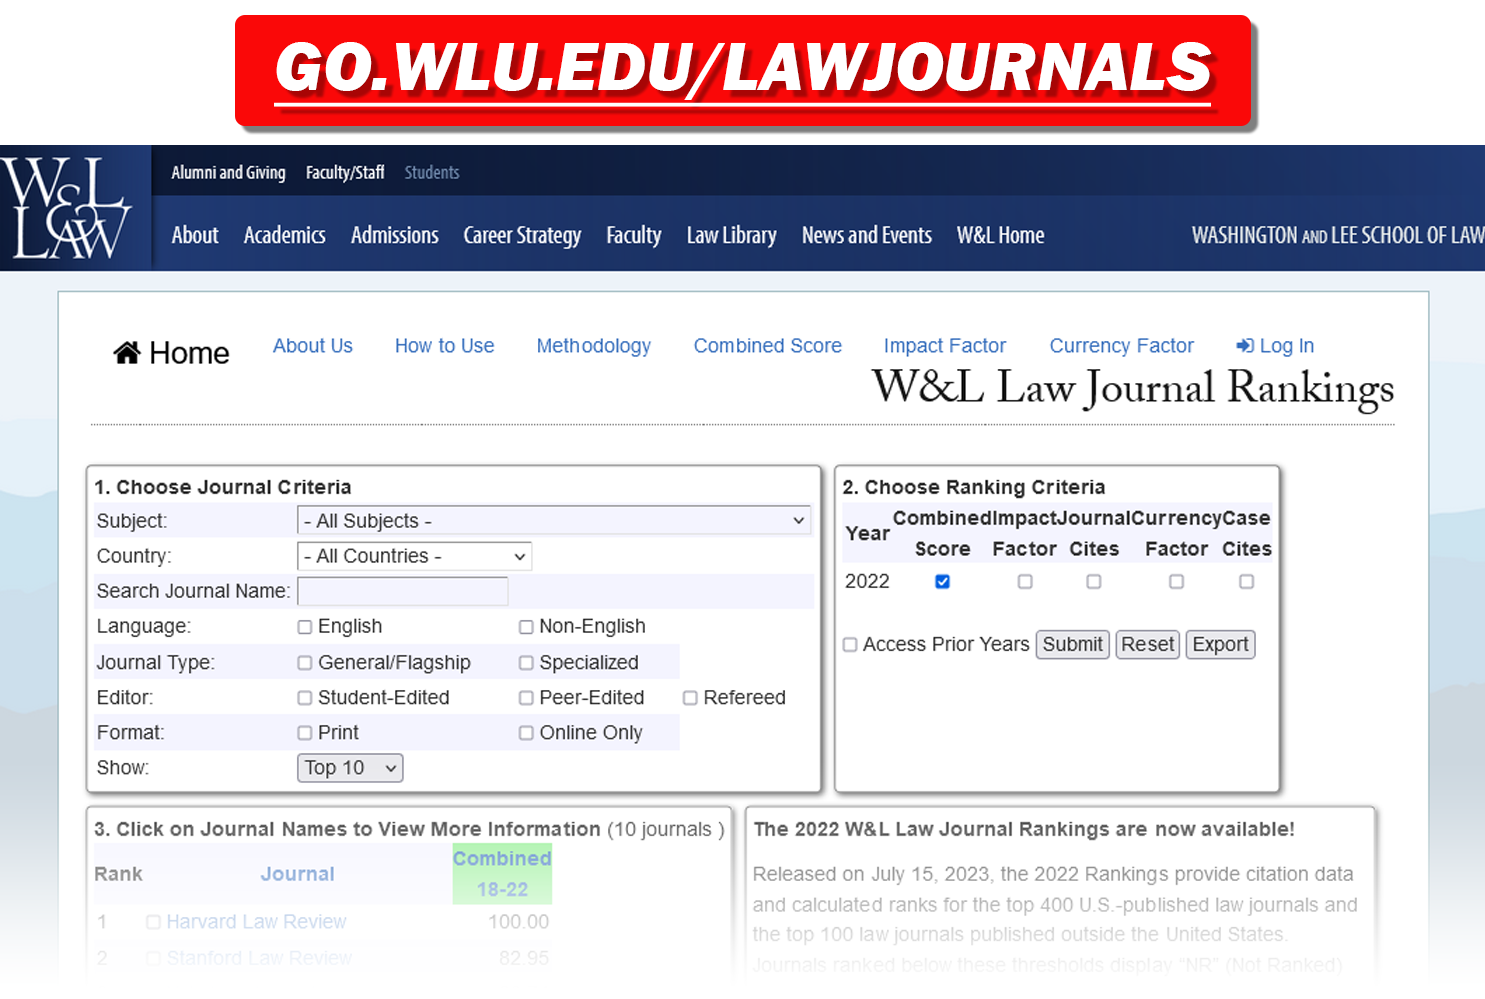The width and height of the screenshot is (1485, 999).
Task: Check the General/Flagship checkbox
Action: pyautogui.click(x=305, y=663)
